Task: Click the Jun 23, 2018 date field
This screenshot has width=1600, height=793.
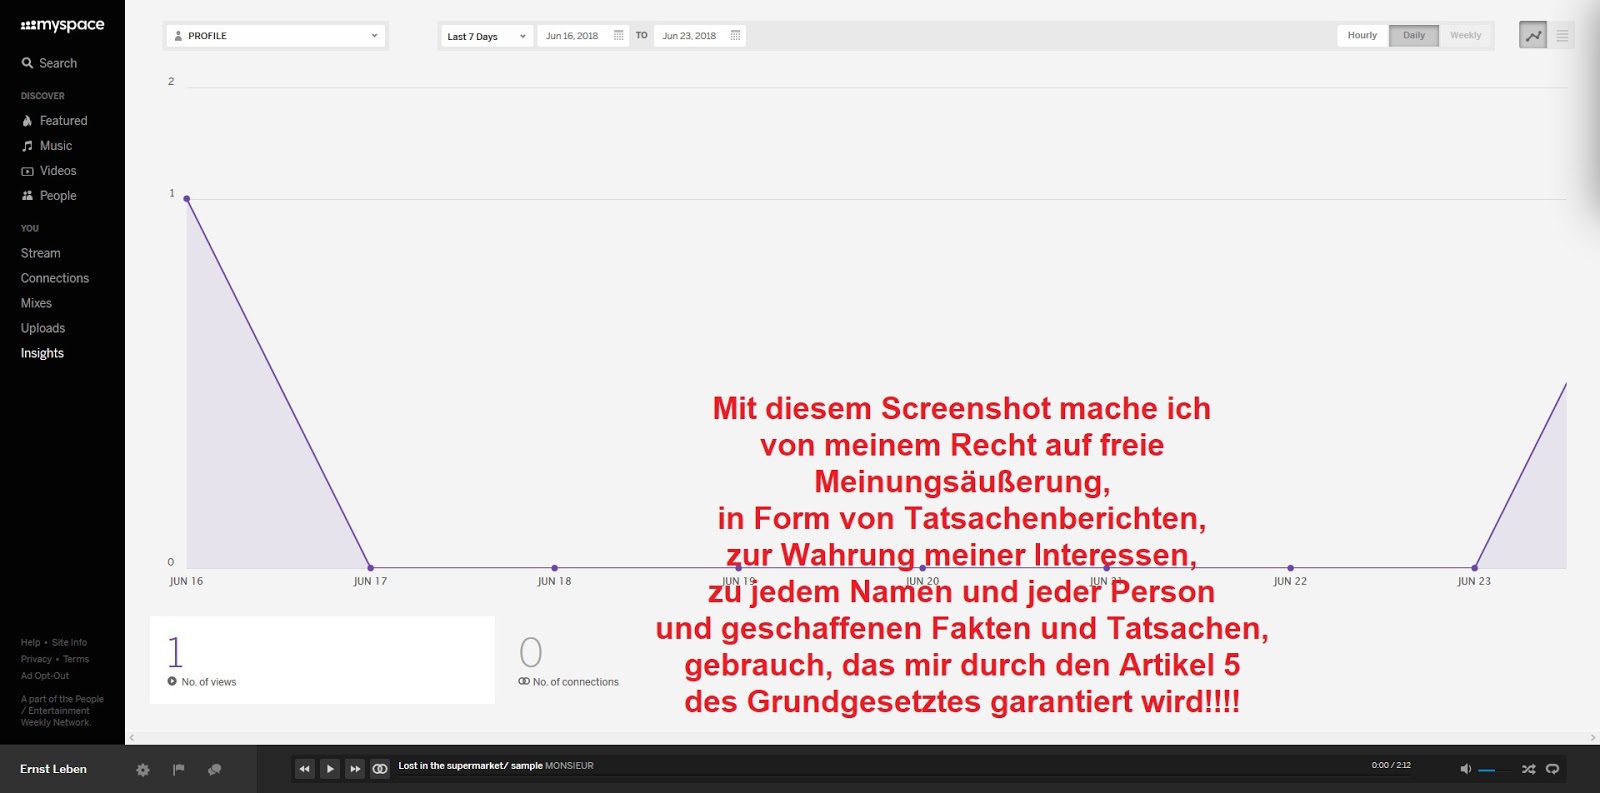Action: (x=700, y=35)
